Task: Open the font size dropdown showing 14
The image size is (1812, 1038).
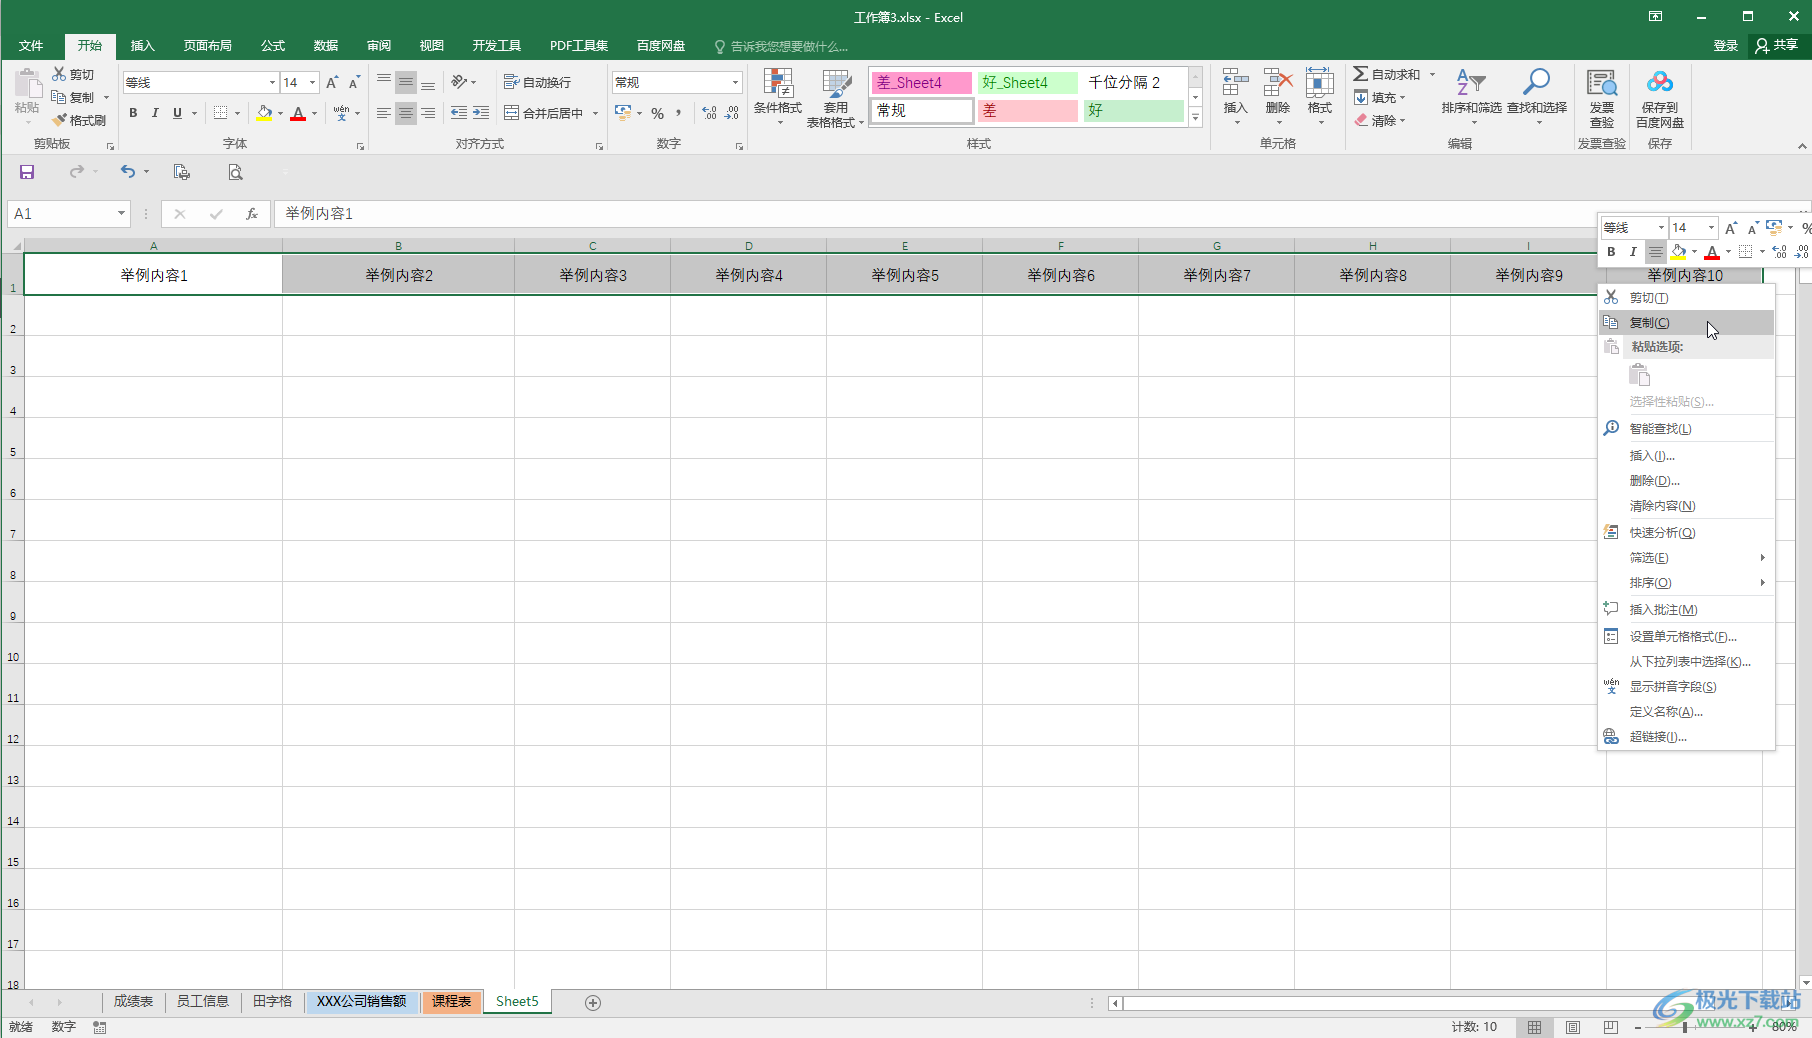Action: [x=313, y=82]
